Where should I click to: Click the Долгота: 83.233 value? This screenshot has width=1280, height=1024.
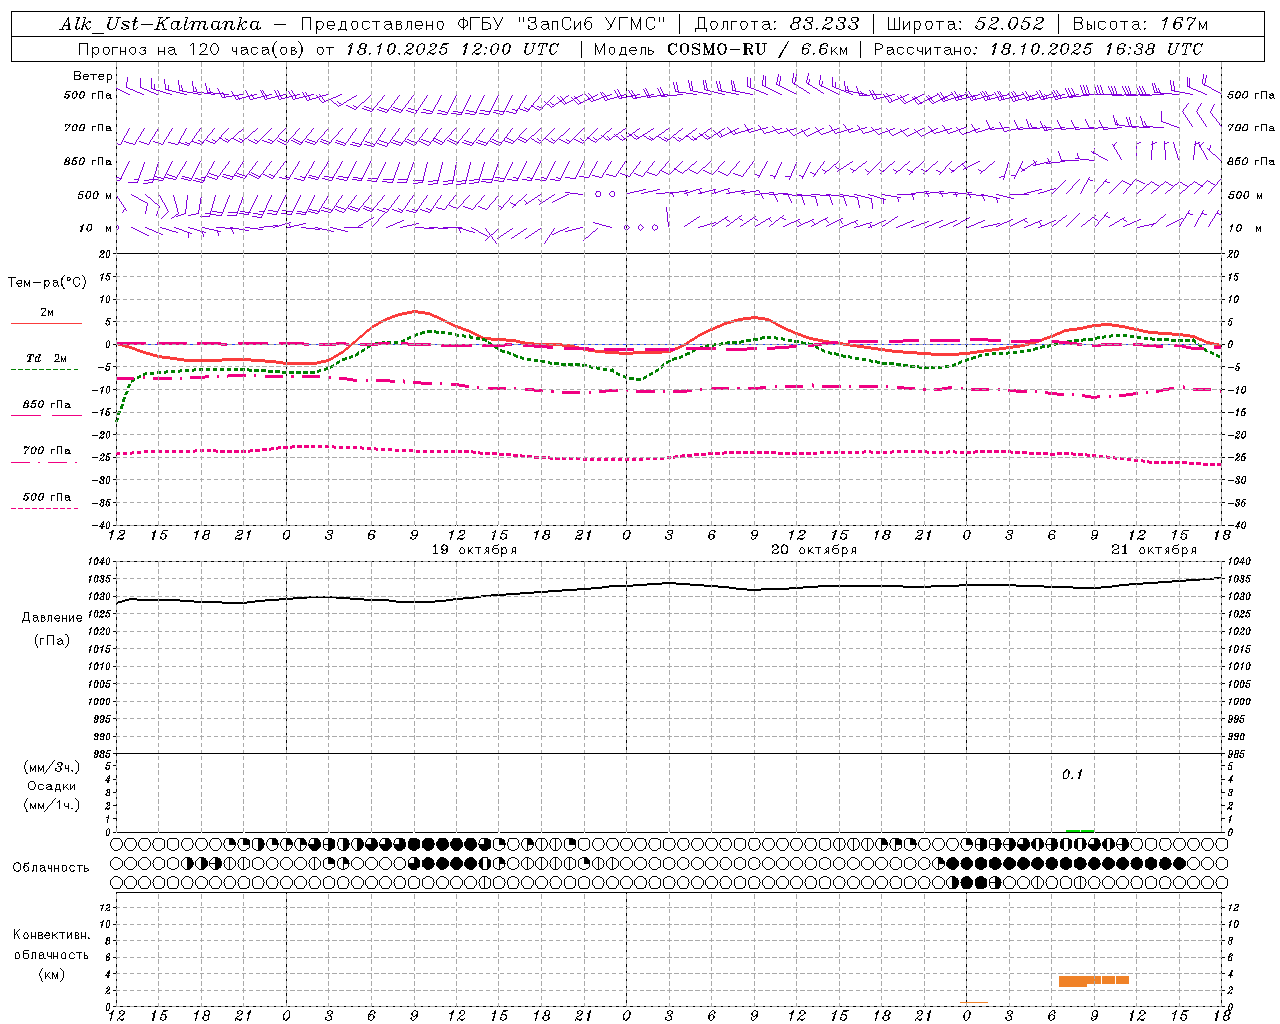(776, 24)
